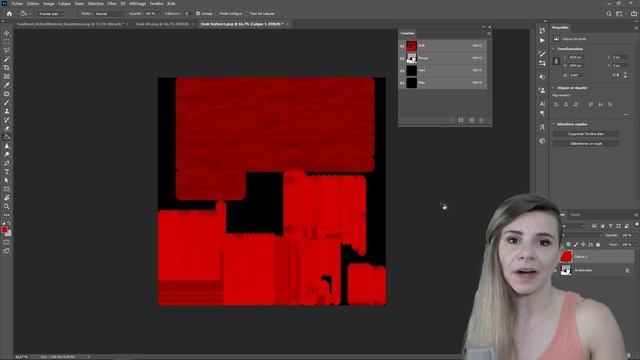Load channel as selection button
The image size is (640, 360).
point(451,120)
